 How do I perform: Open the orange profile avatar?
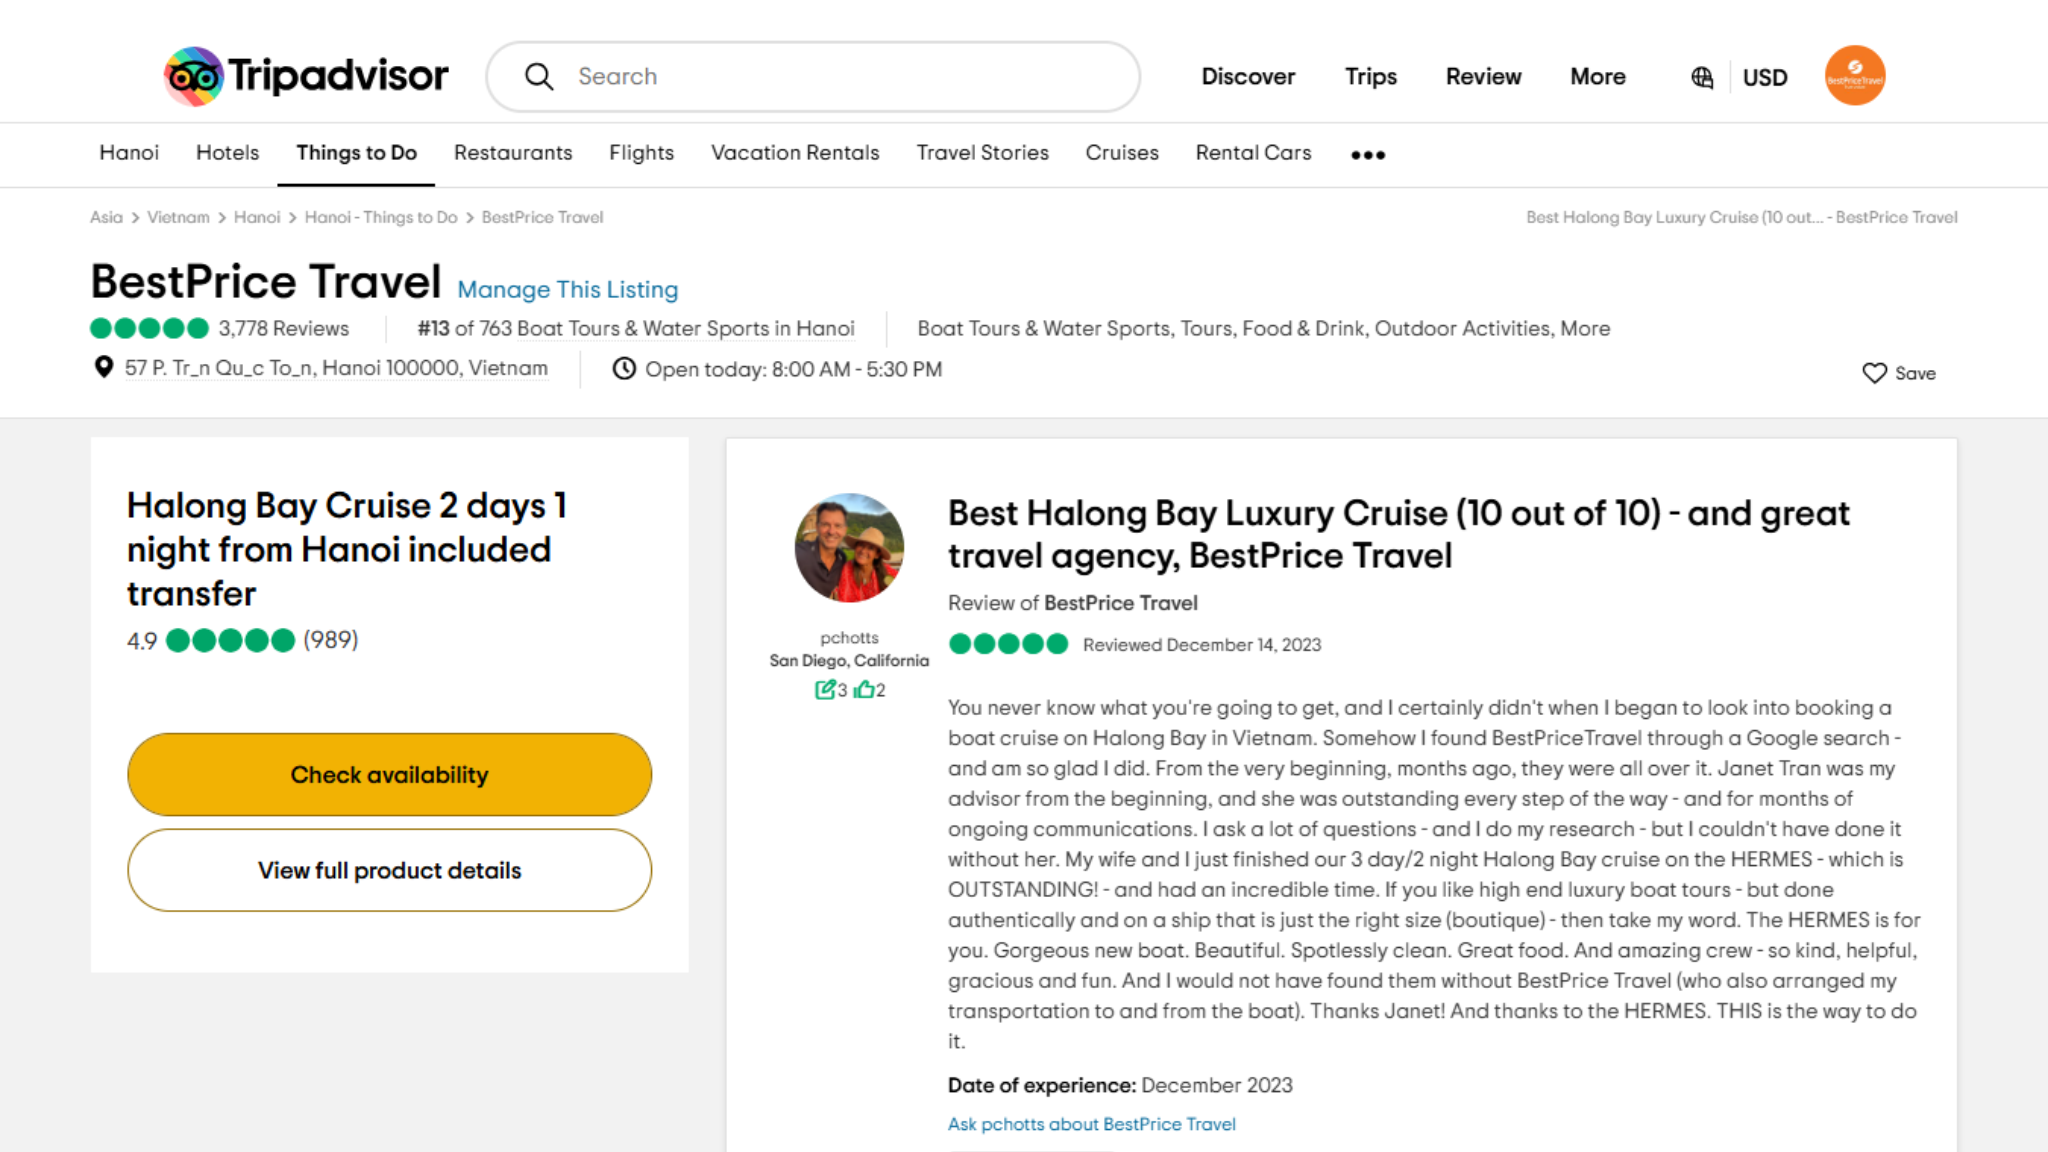point(1854,76)
